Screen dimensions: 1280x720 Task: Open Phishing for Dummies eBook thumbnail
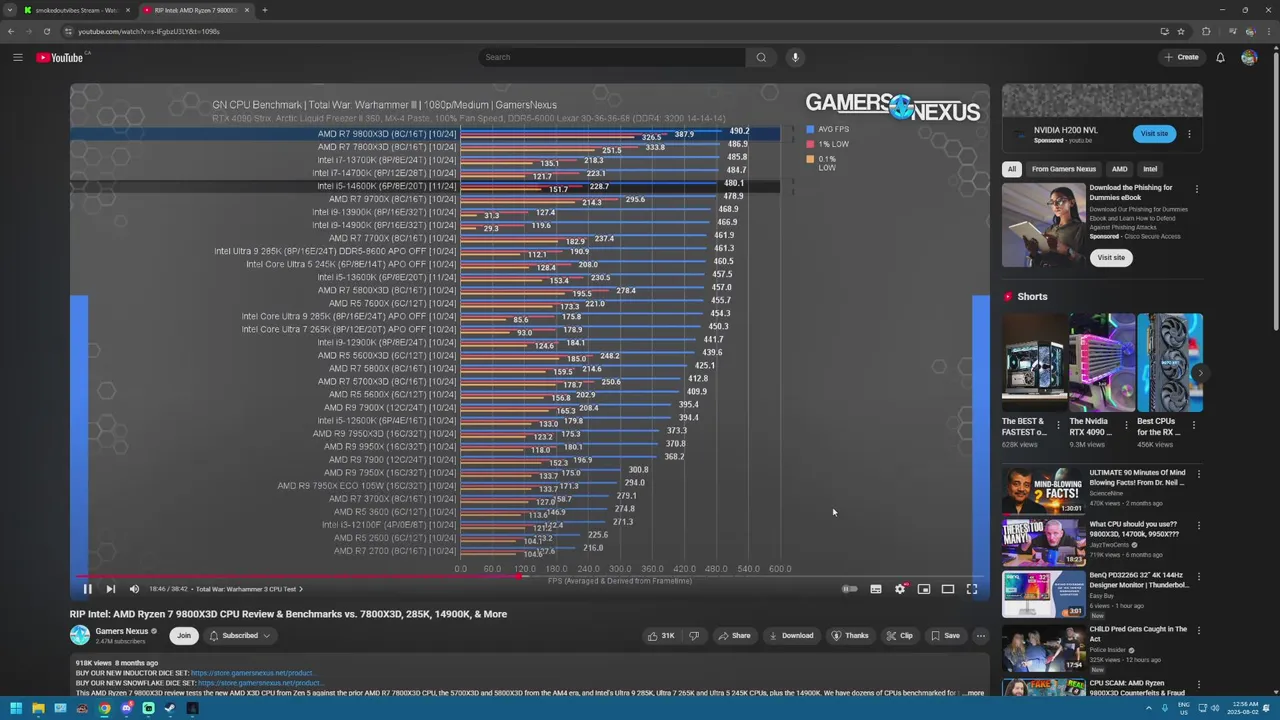pos(1043,225)
